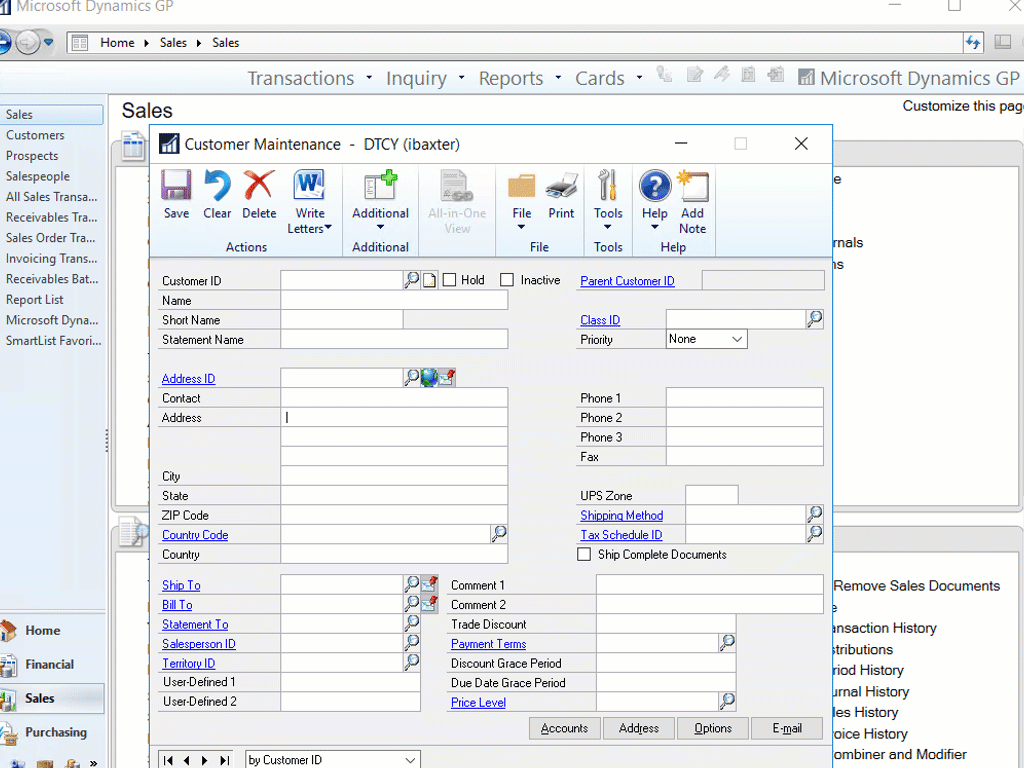1024x768 pixels.
Task: Open Class ID lookup magnifier
Action: click(x=814, y=319)
